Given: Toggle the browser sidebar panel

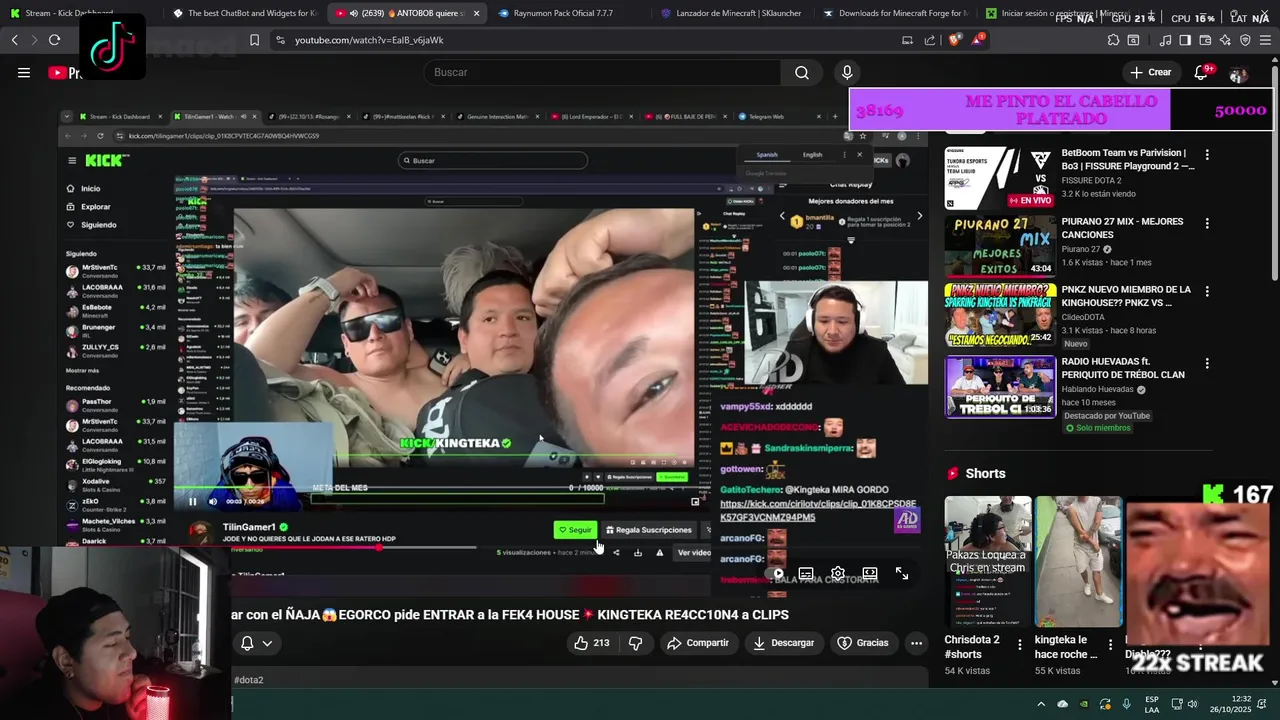Looking at the screenshot, I should tap(1185, 40).
